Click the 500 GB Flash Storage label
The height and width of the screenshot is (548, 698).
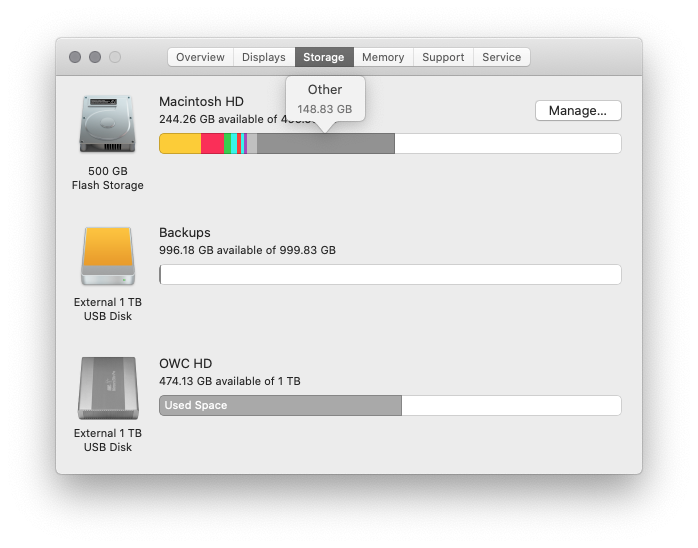pyautogui.click(x=108, y=178)
